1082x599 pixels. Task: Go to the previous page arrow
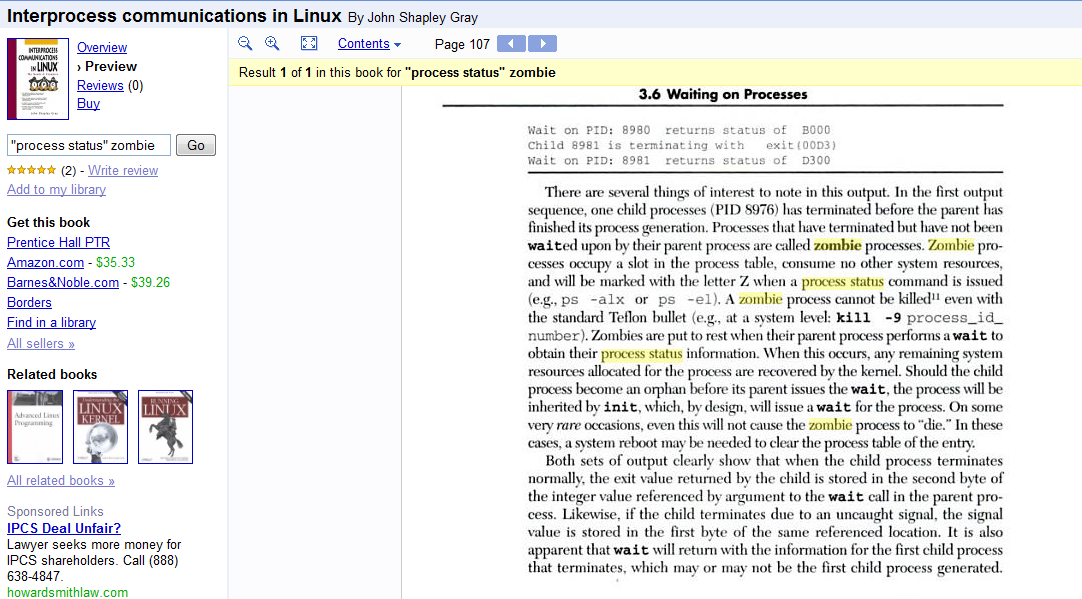[x=511, y=43]
